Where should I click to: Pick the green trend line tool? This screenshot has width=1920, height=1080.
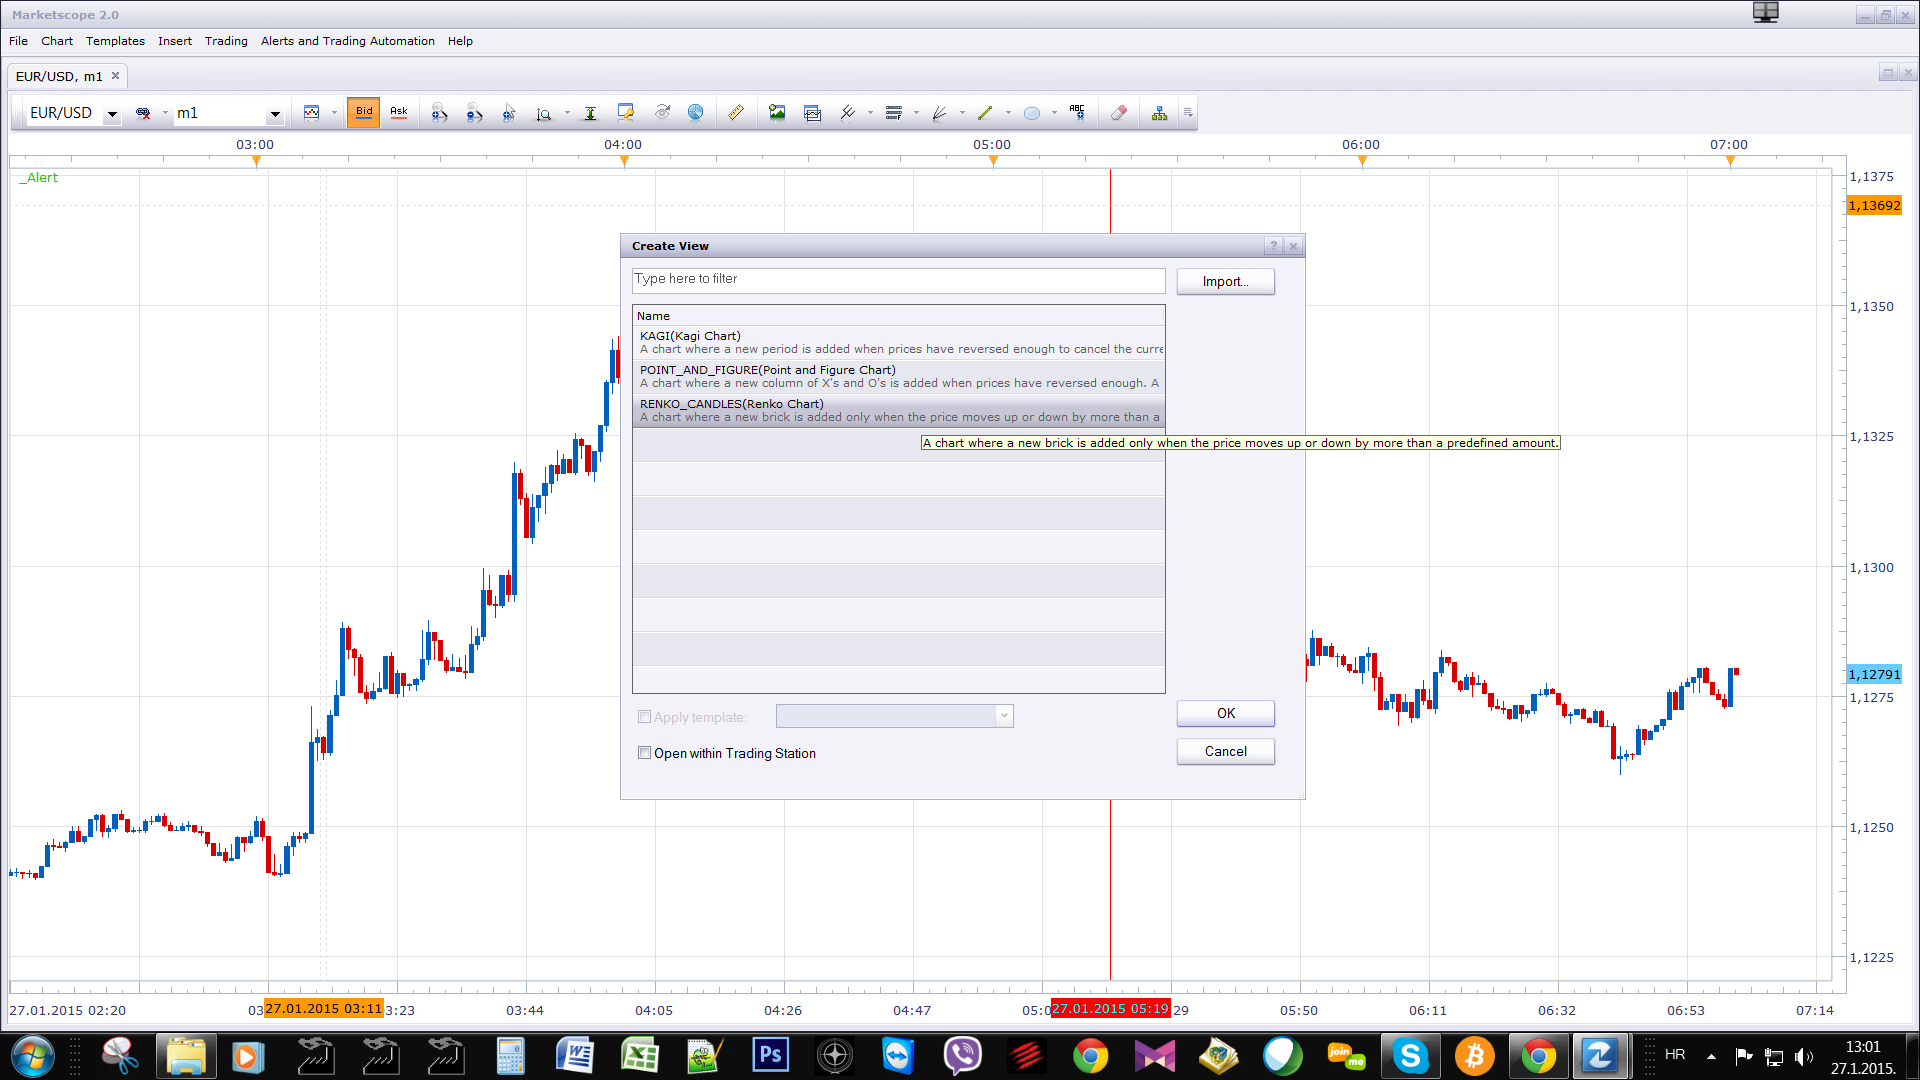pyautogui.click(x=985, y=113)
